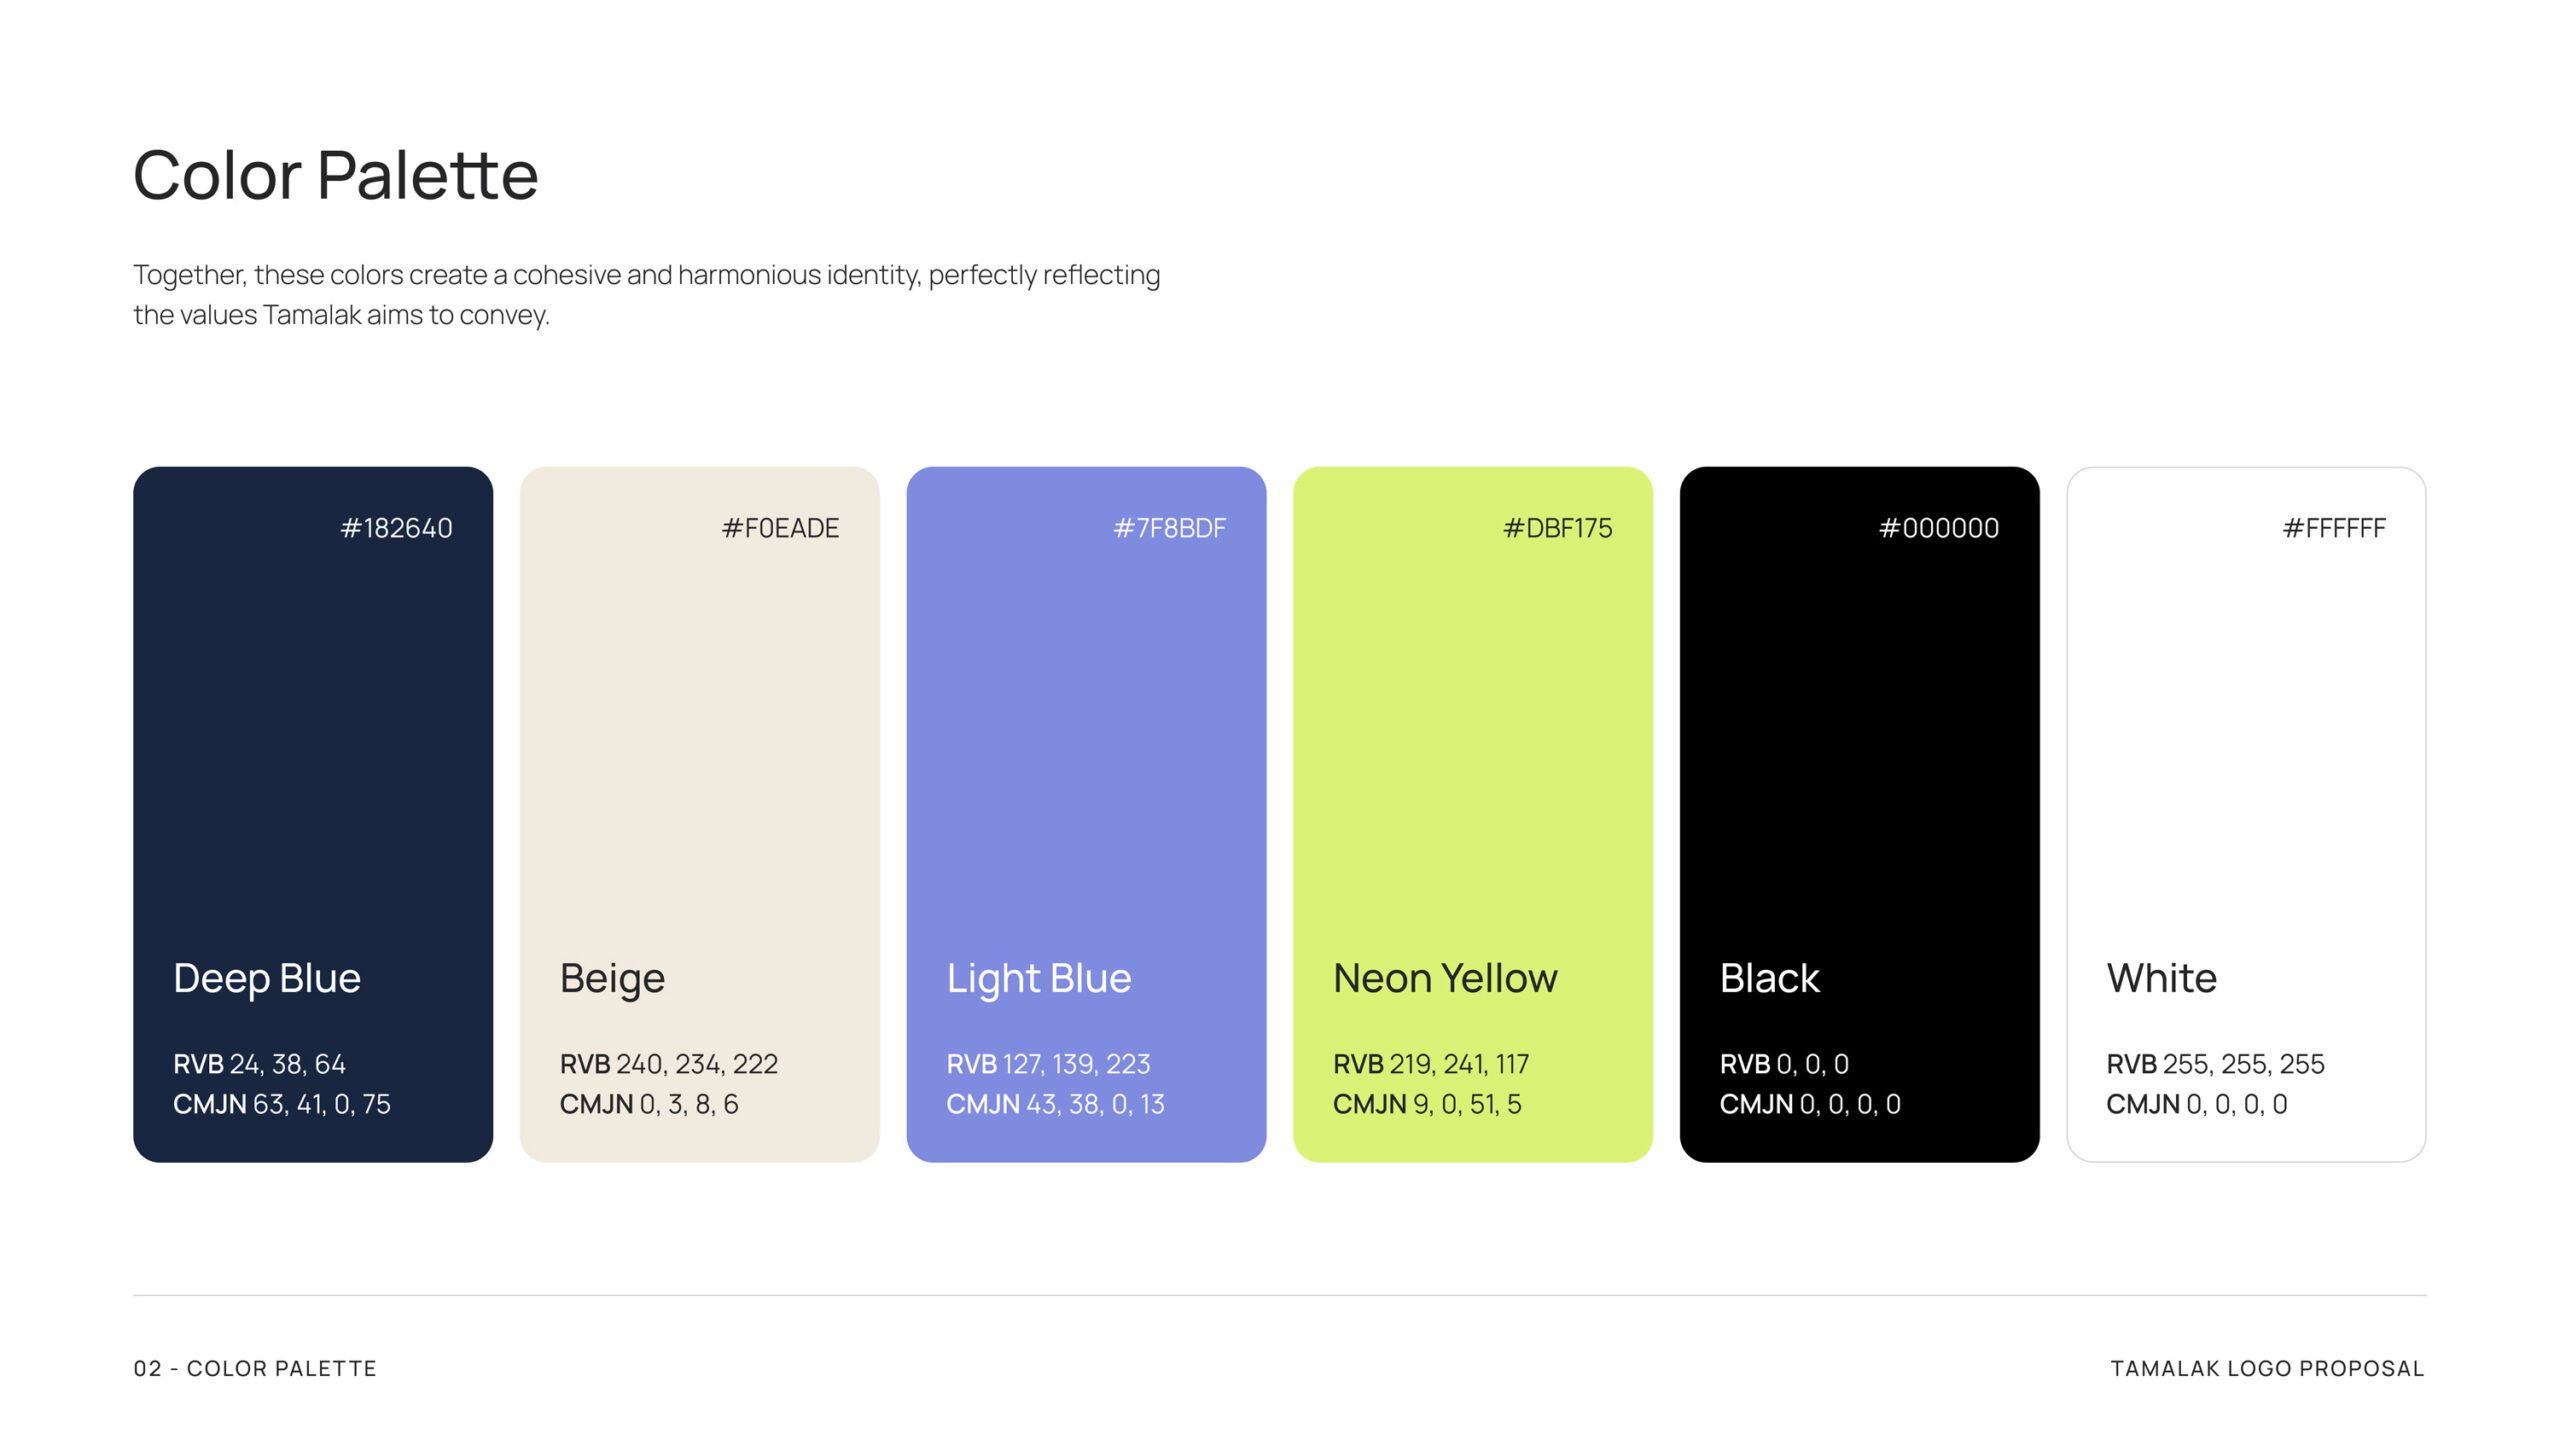The image size is (2560, 1440).
Task: Click the TAMALAK LOGO PROPOSAL footer text
Action: tap(2267, 1368)
